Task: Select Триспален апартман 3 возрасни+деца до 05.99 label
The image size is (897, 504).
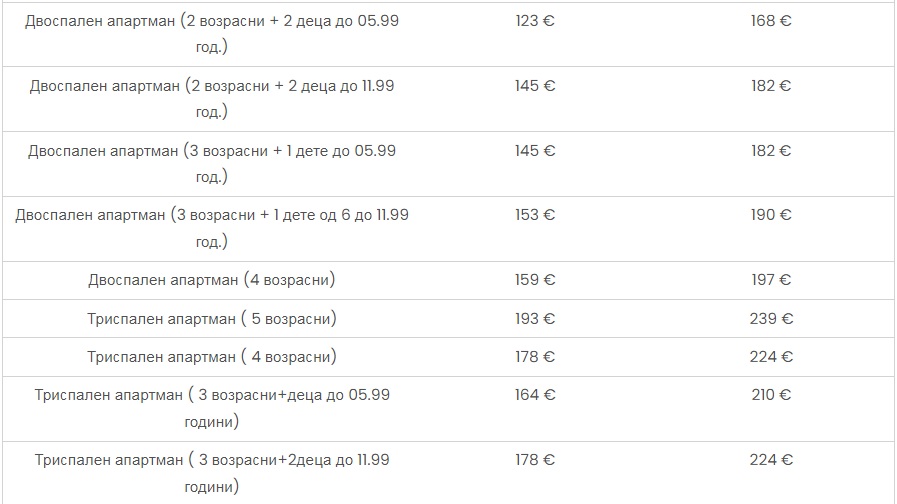Action: (212, 408)
